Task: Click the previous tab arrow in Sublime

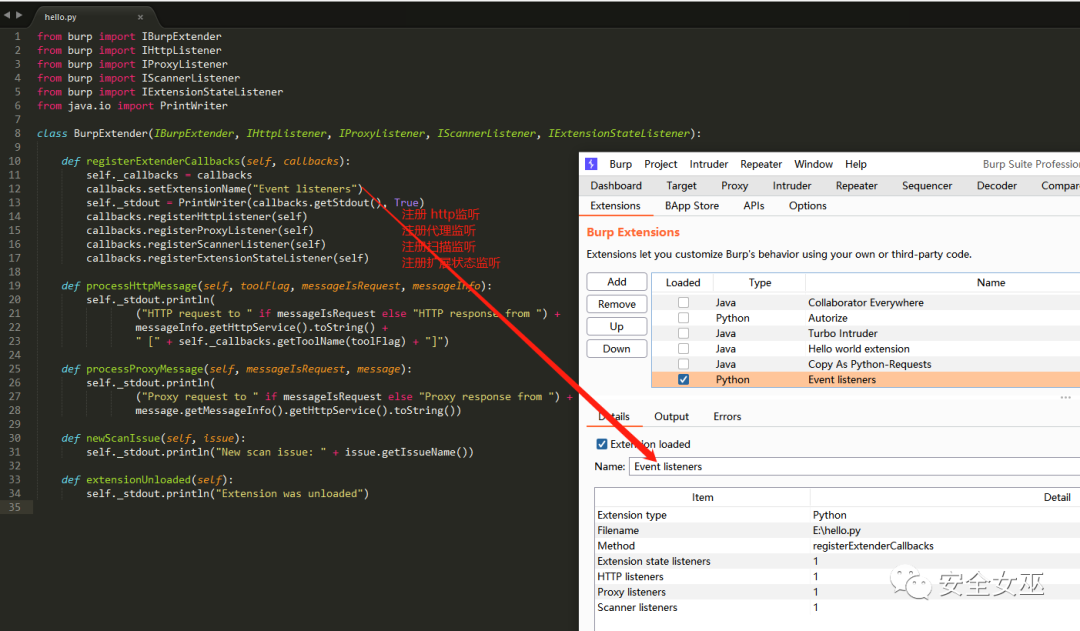Action: point(7,15)
